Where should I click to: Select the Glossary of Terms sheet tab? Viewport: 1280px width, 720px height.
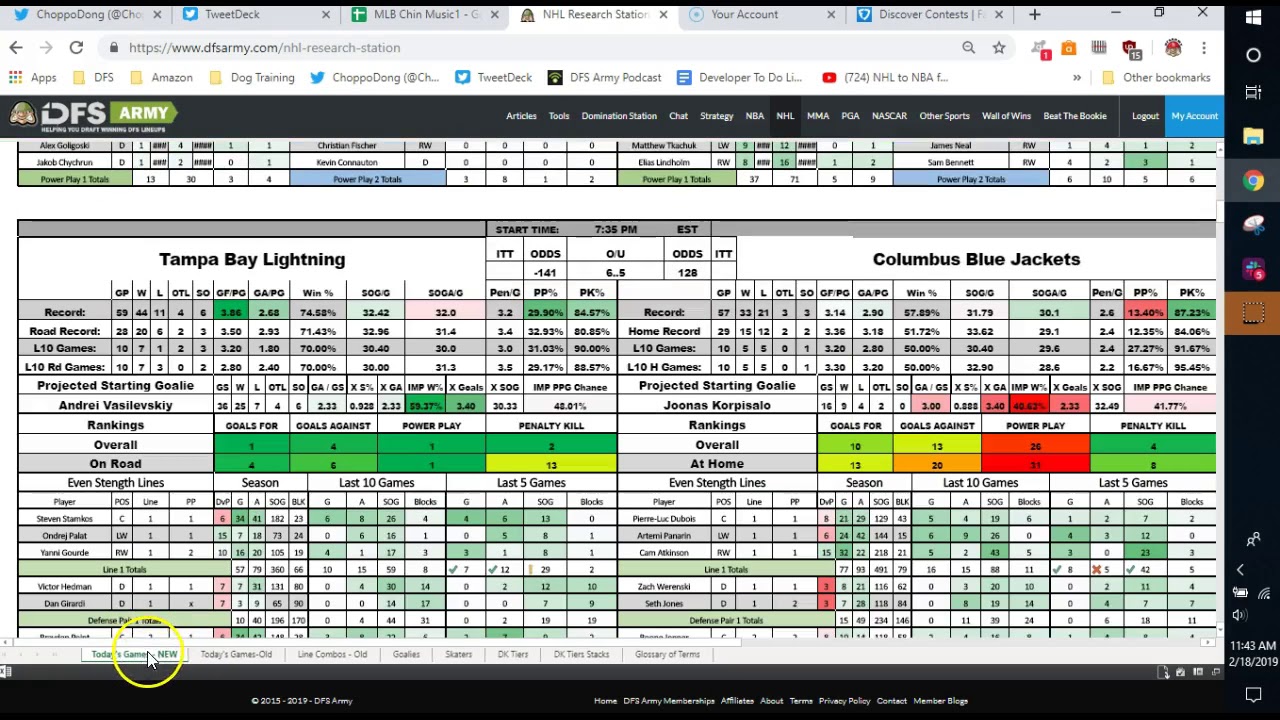pyautogui.click(x=667, y=654)
